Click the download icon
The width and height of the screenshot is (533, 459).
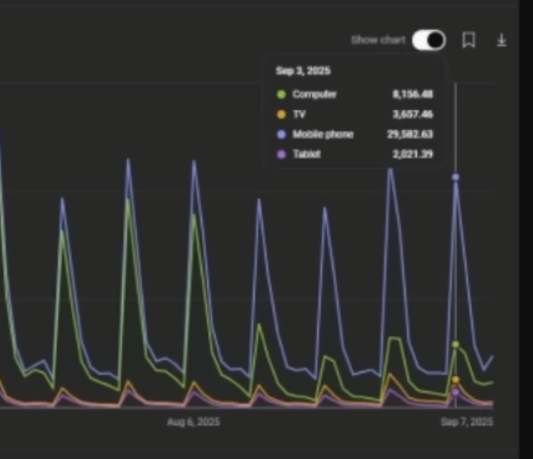click(501, 40)
